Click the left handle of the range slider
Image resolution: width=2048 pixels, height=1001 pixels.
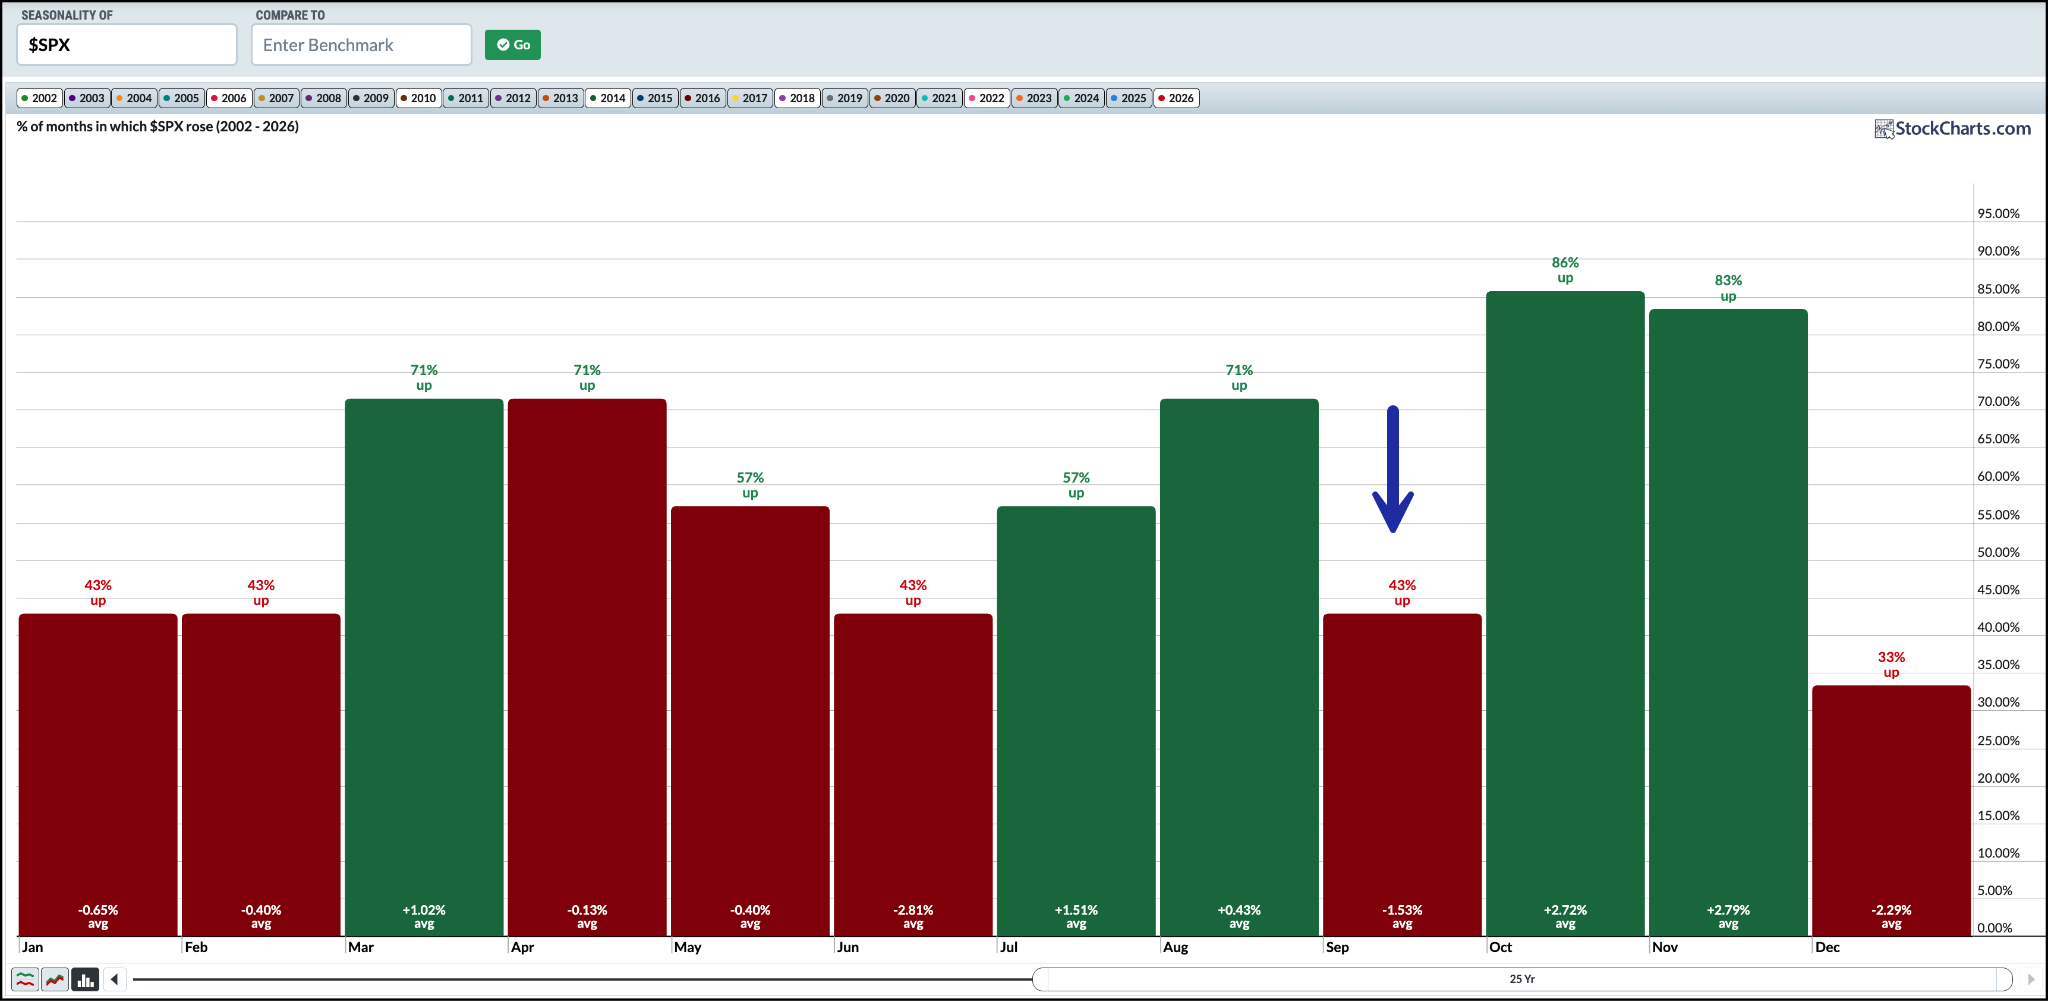[x=1041, y=979]
